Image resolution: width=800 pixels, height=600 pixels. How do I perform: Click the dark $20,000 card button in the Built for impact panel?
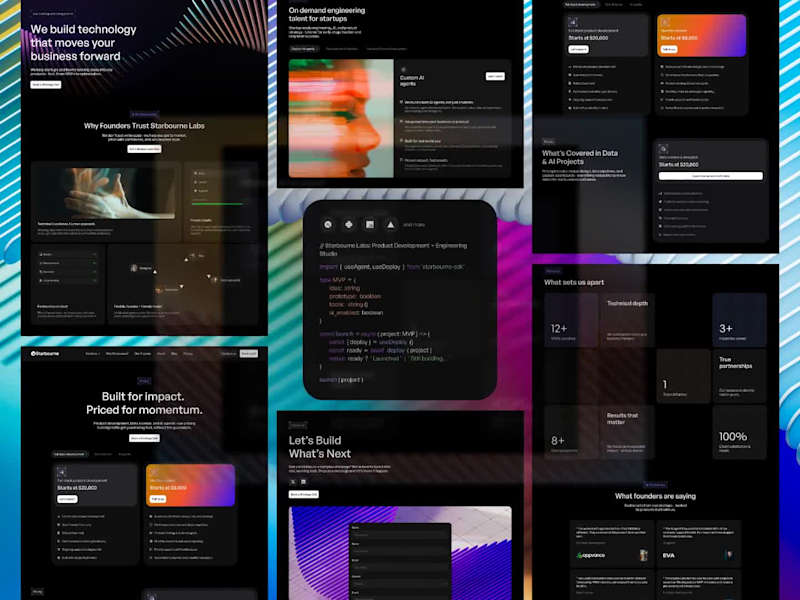67,499
